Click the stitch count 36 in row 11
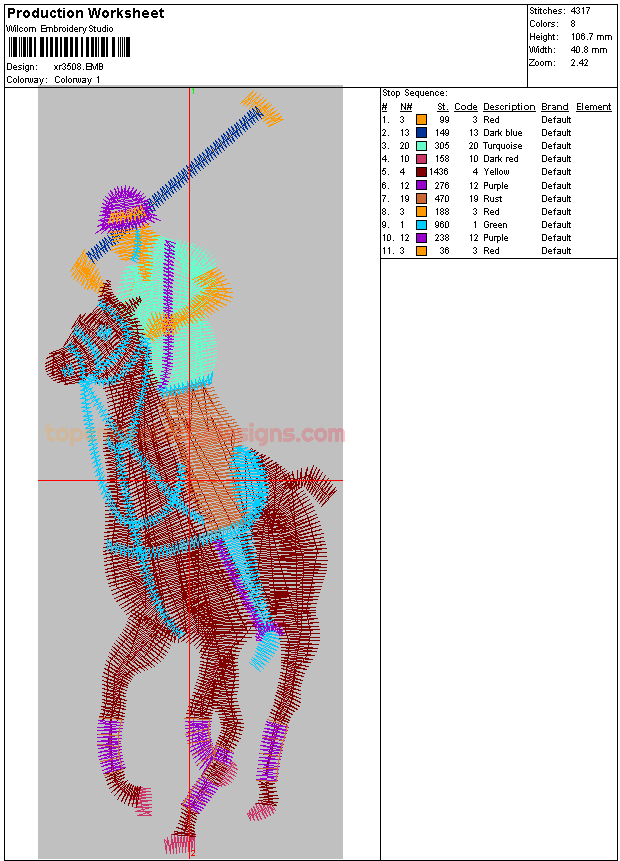620x861 pixels. 444,251
